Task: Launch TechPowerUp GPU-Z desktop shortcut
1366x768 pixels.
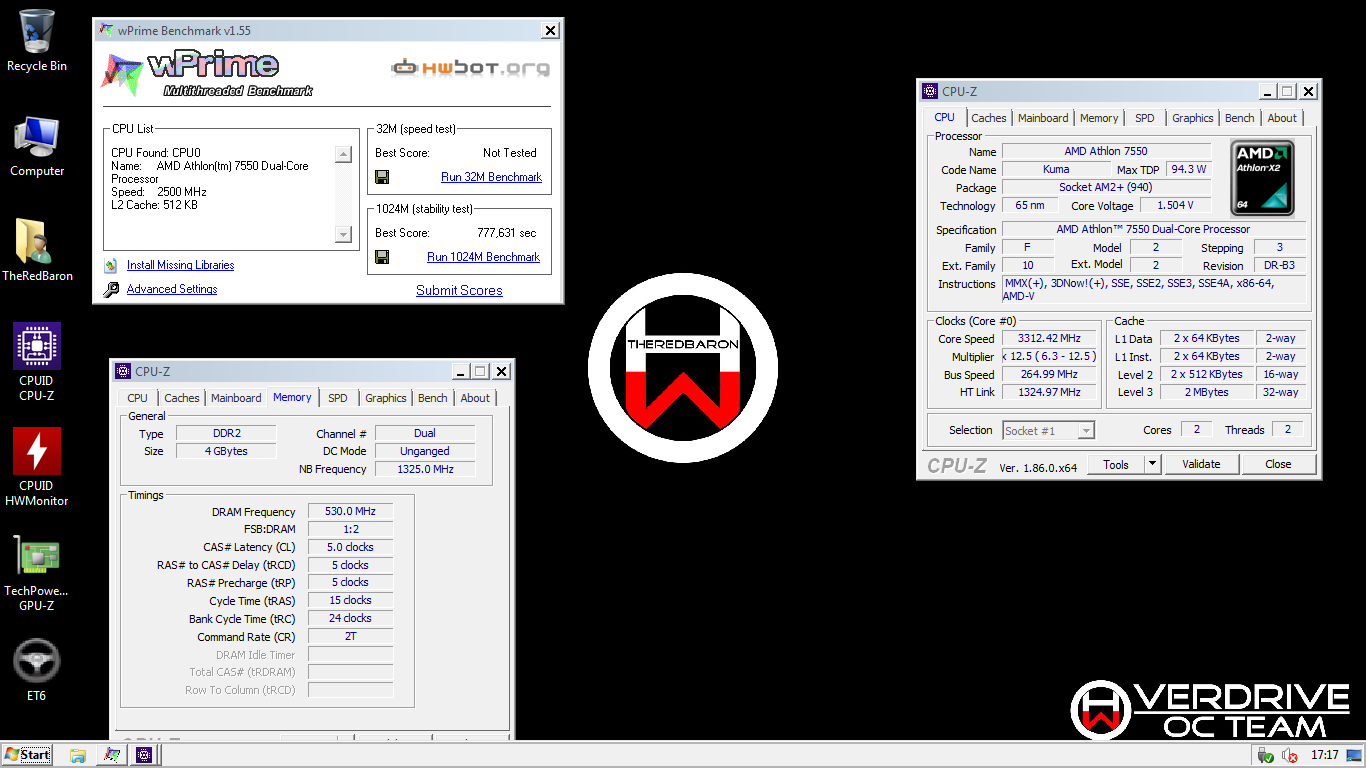Action: coord(37,572)
